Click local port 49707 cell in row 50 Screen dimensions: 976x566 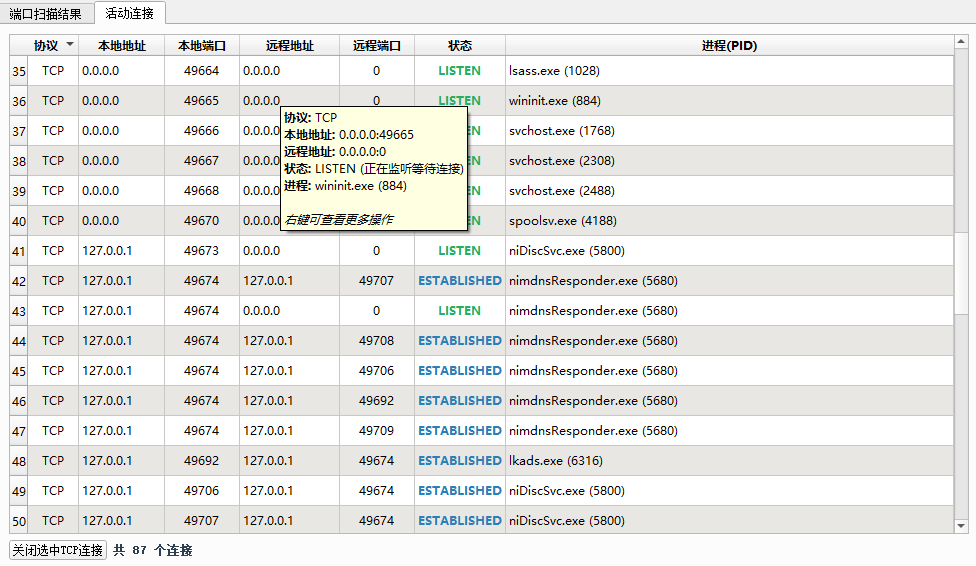click(x=202, y=521)
